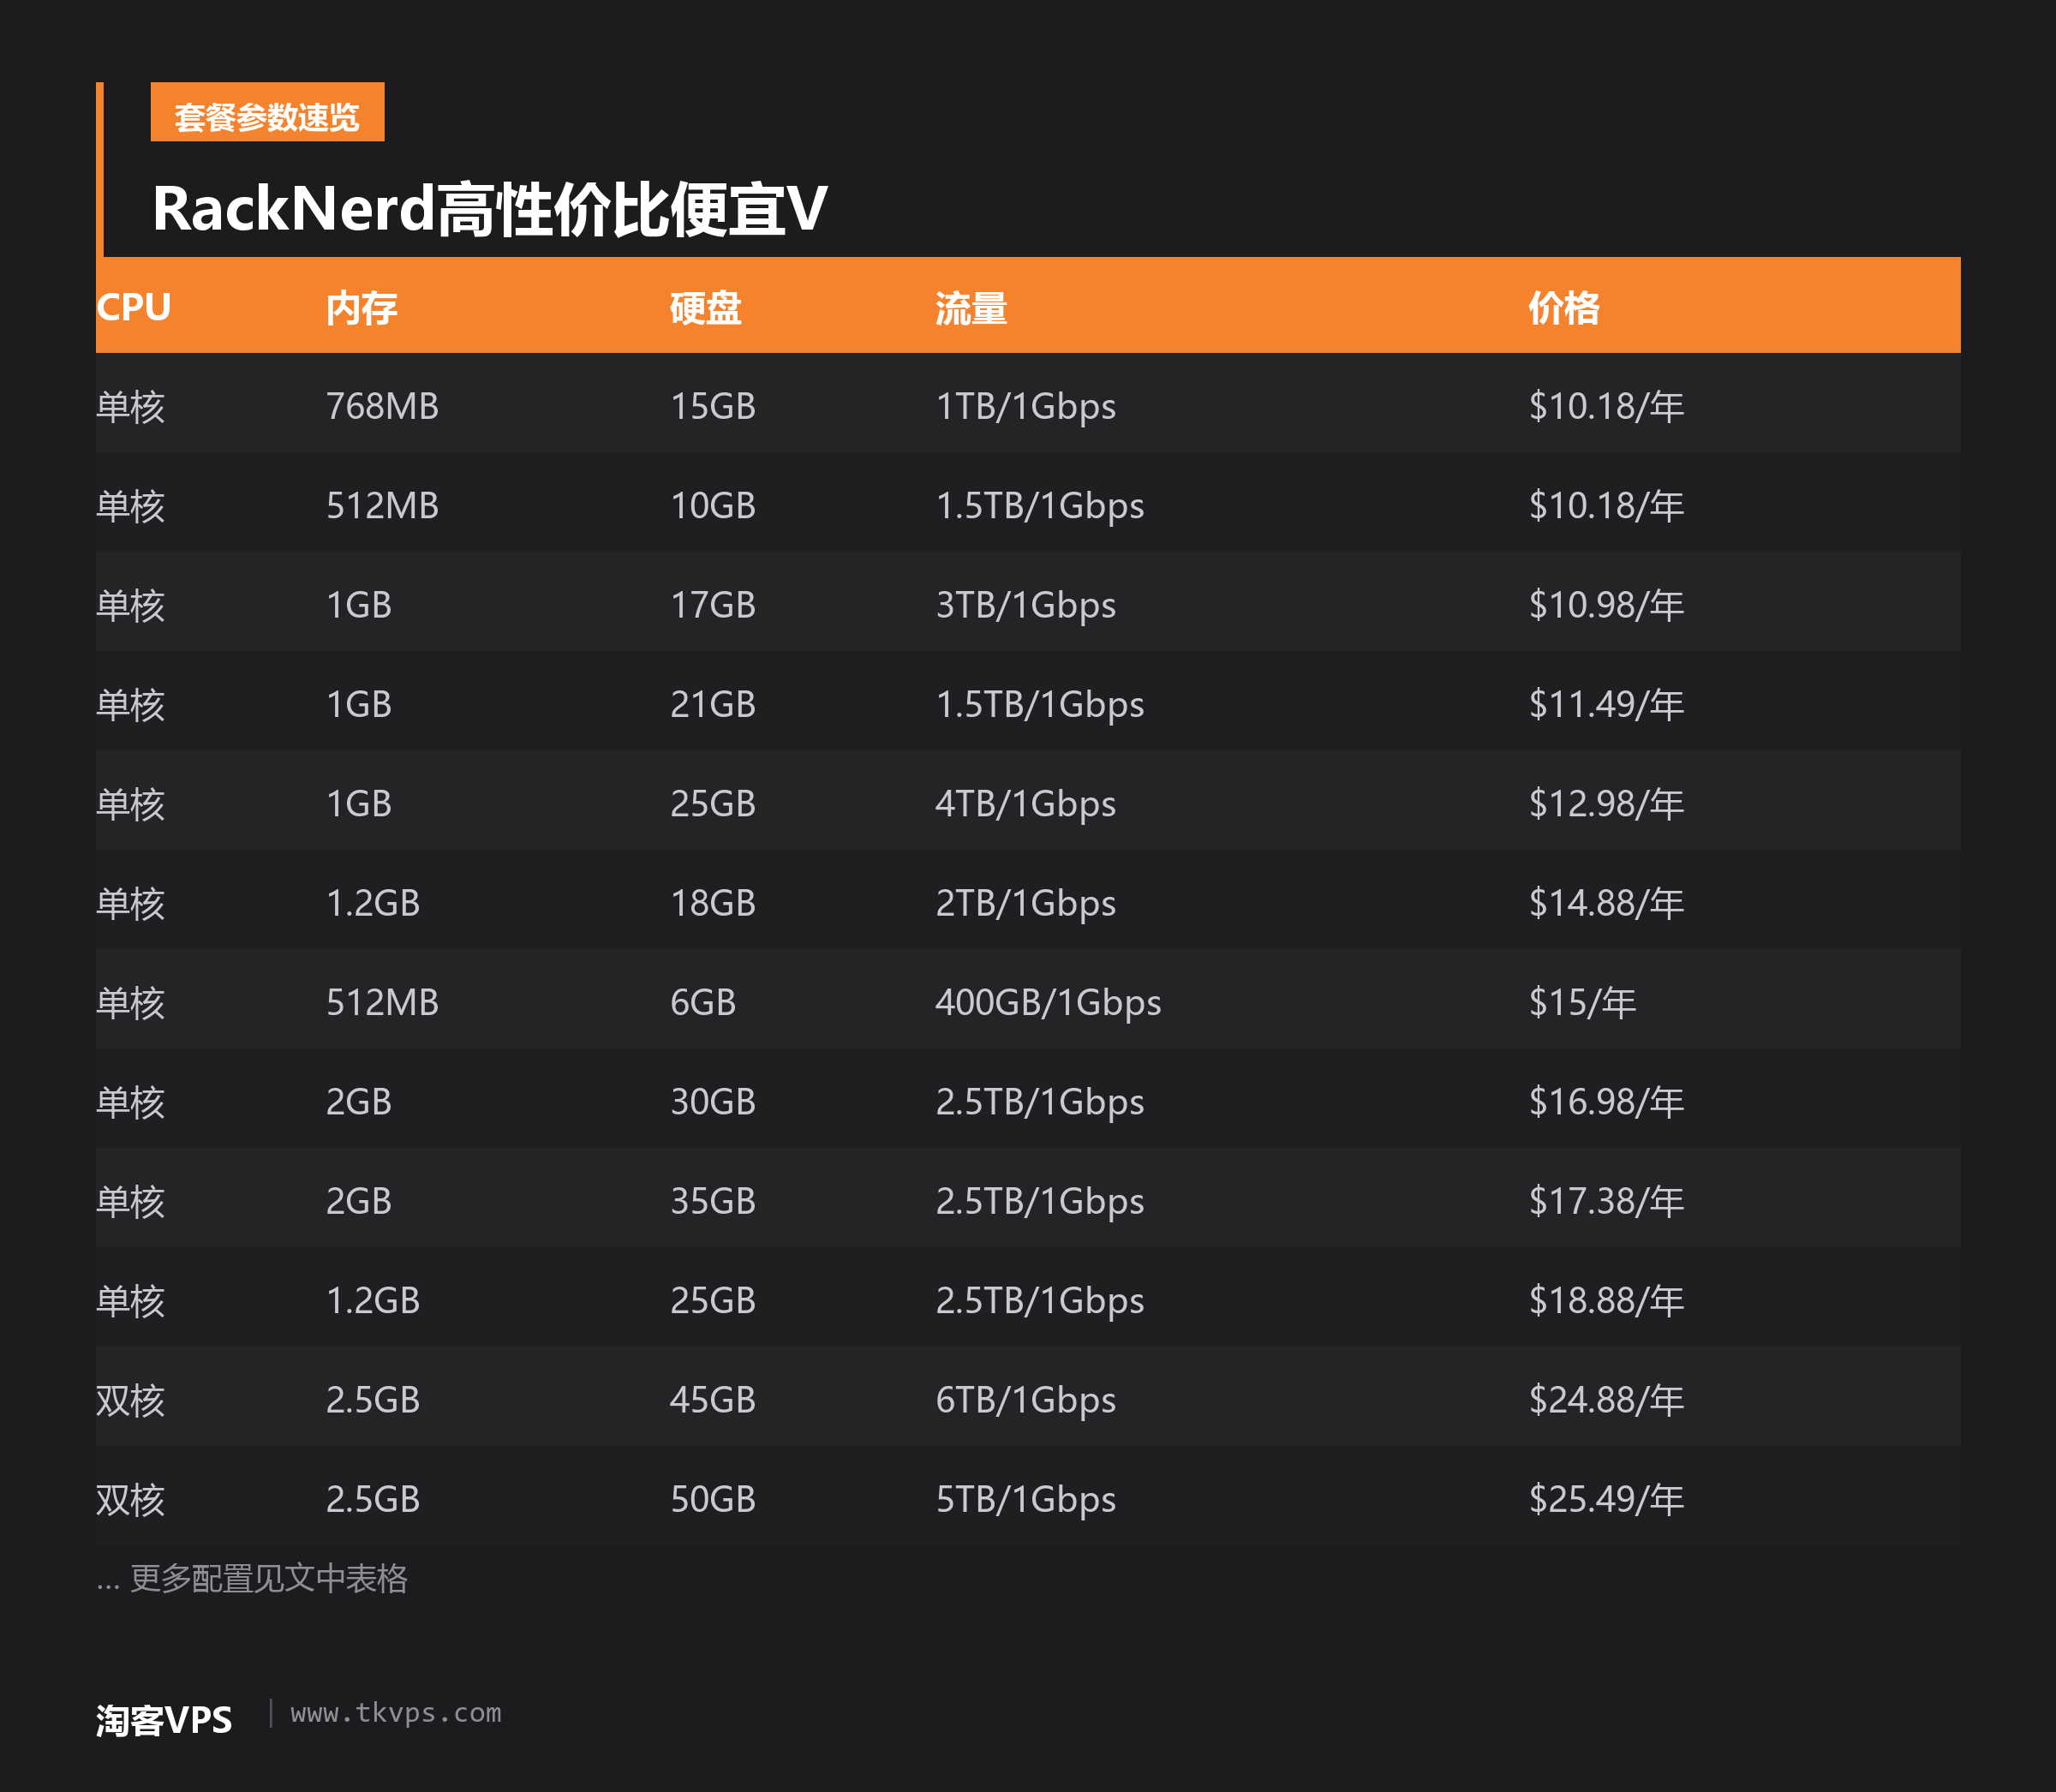Select the $11.49/年 price cell
2056x1792 pixels.
click(1606, 704)
